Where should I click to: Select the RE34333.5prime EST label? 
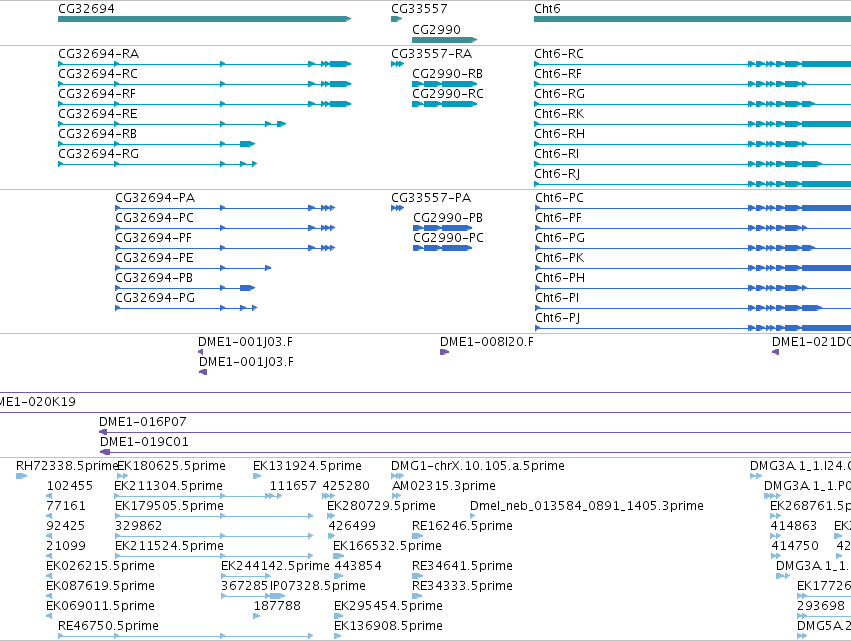[462, 586]
